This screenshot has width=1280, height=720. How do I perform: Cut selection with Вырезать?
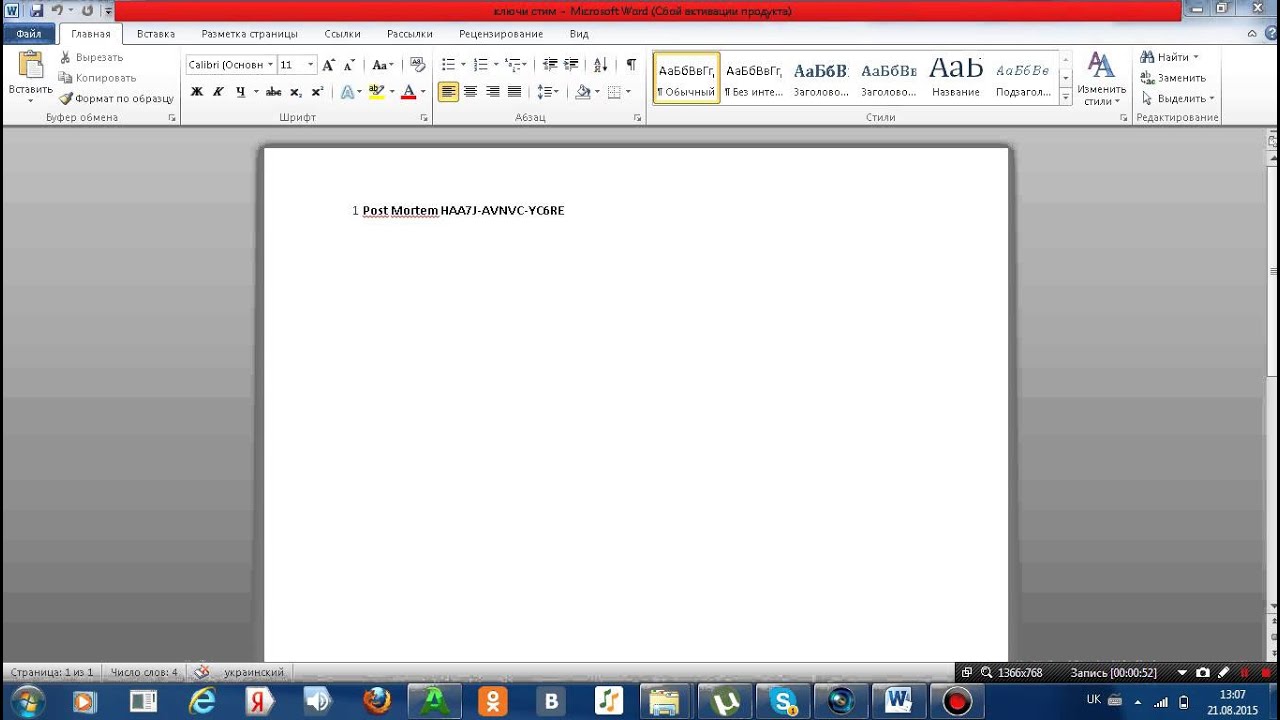(x=91, y=57)
